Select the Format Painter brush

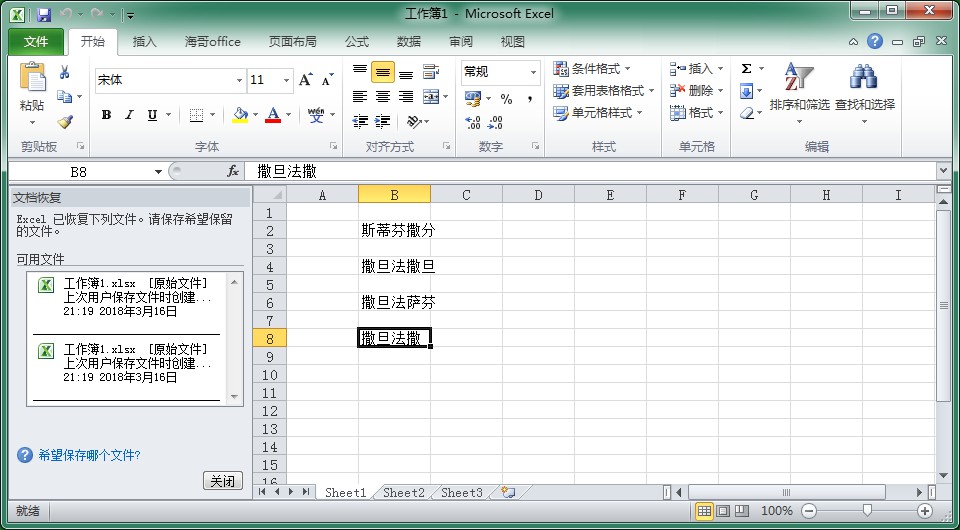[x=64, y=121]
